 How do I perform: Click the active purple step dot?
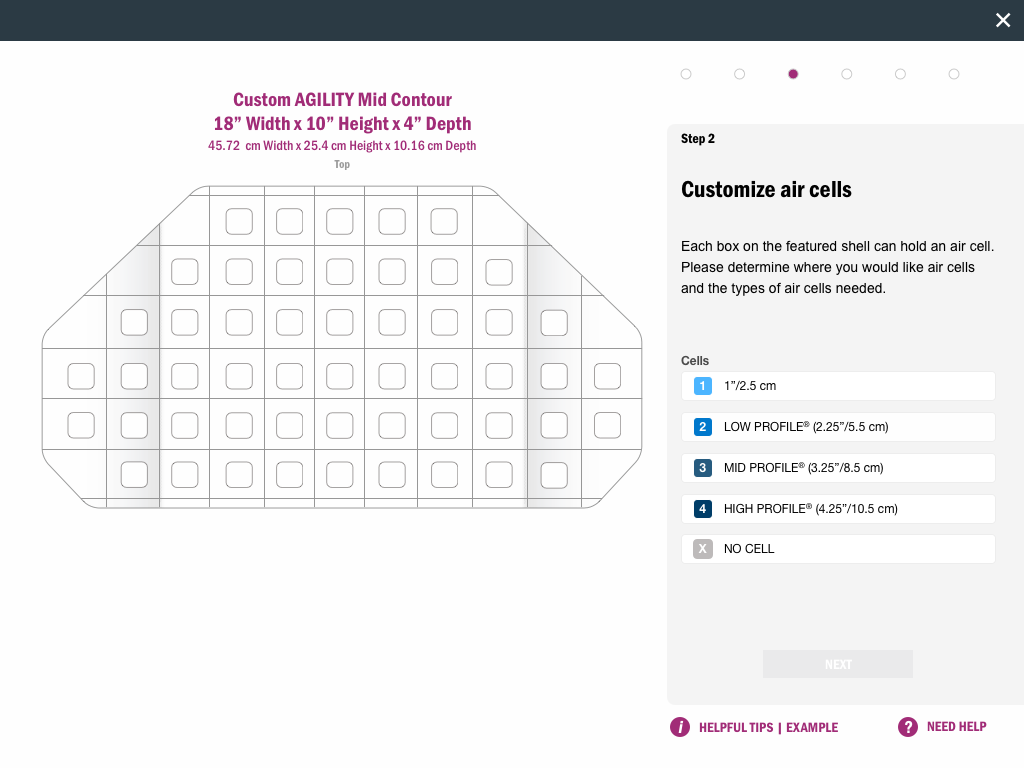coord(793,74)
